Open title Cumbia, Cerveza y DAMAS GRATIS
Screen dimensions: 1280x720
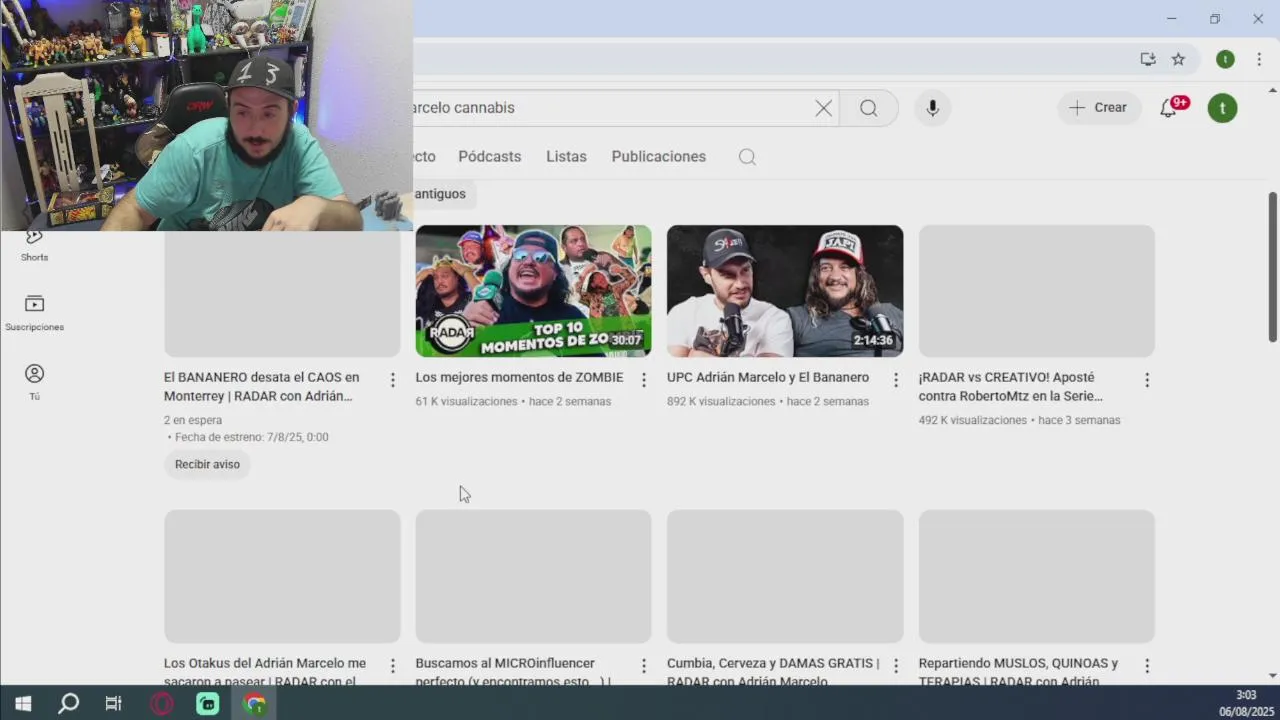[x=773, y=672]
